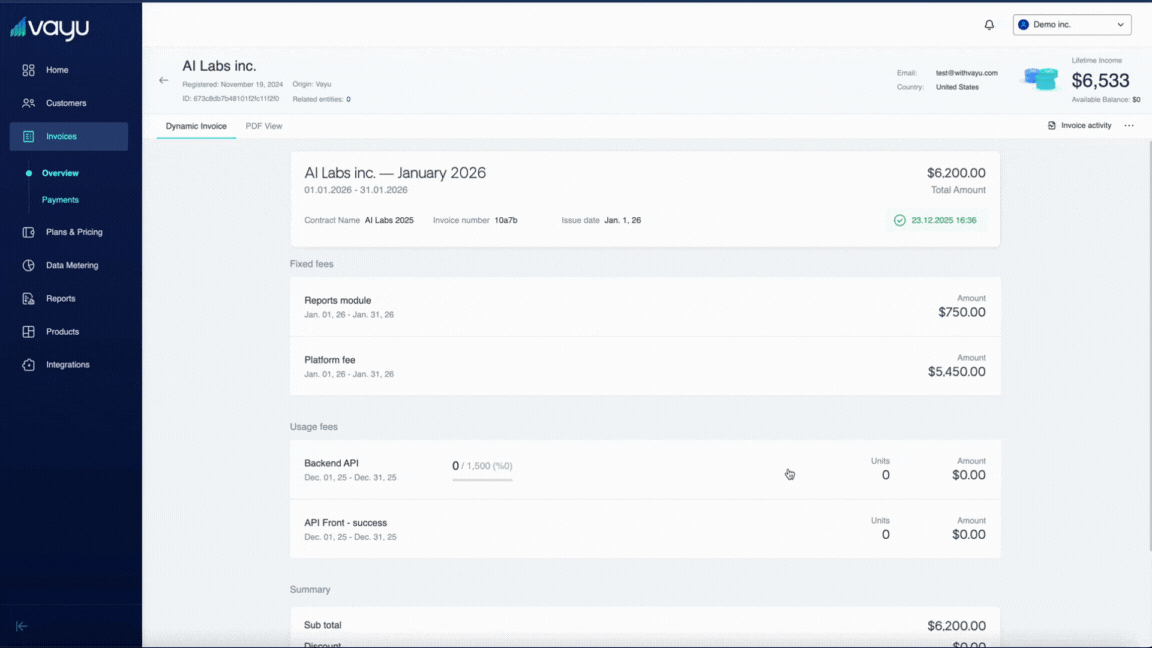This screenshot has height=648, width=1152.
Task: Click the Backend API usage progress bar
Action: (x=482, y=480)
